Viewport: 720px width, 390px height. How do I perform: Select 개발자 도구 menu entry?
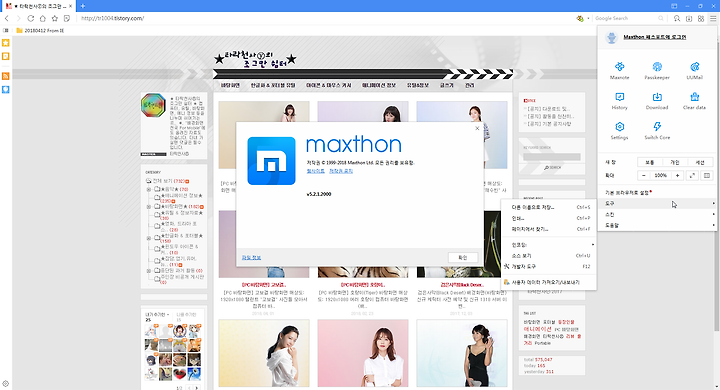point(549,266)
